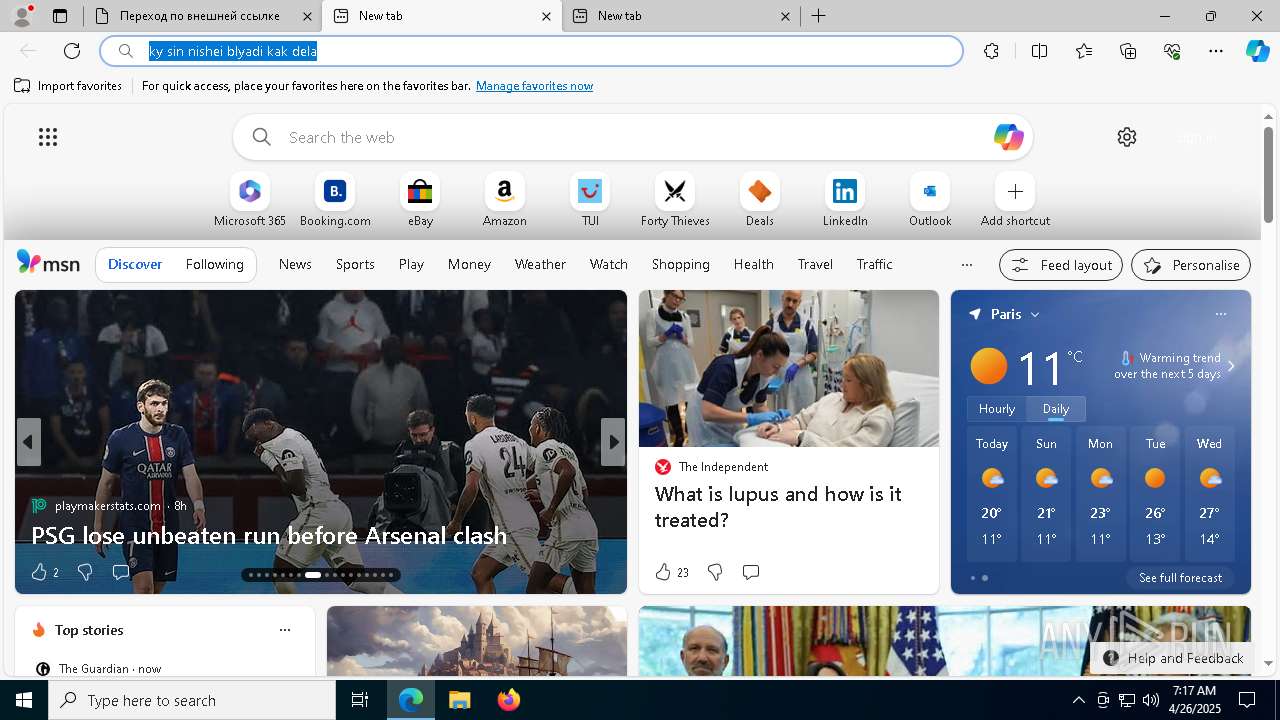The image size is (1280, 720).
Task: Switch to the Переход по внешней ссылке tab
Action: click(x=200, y=16)
